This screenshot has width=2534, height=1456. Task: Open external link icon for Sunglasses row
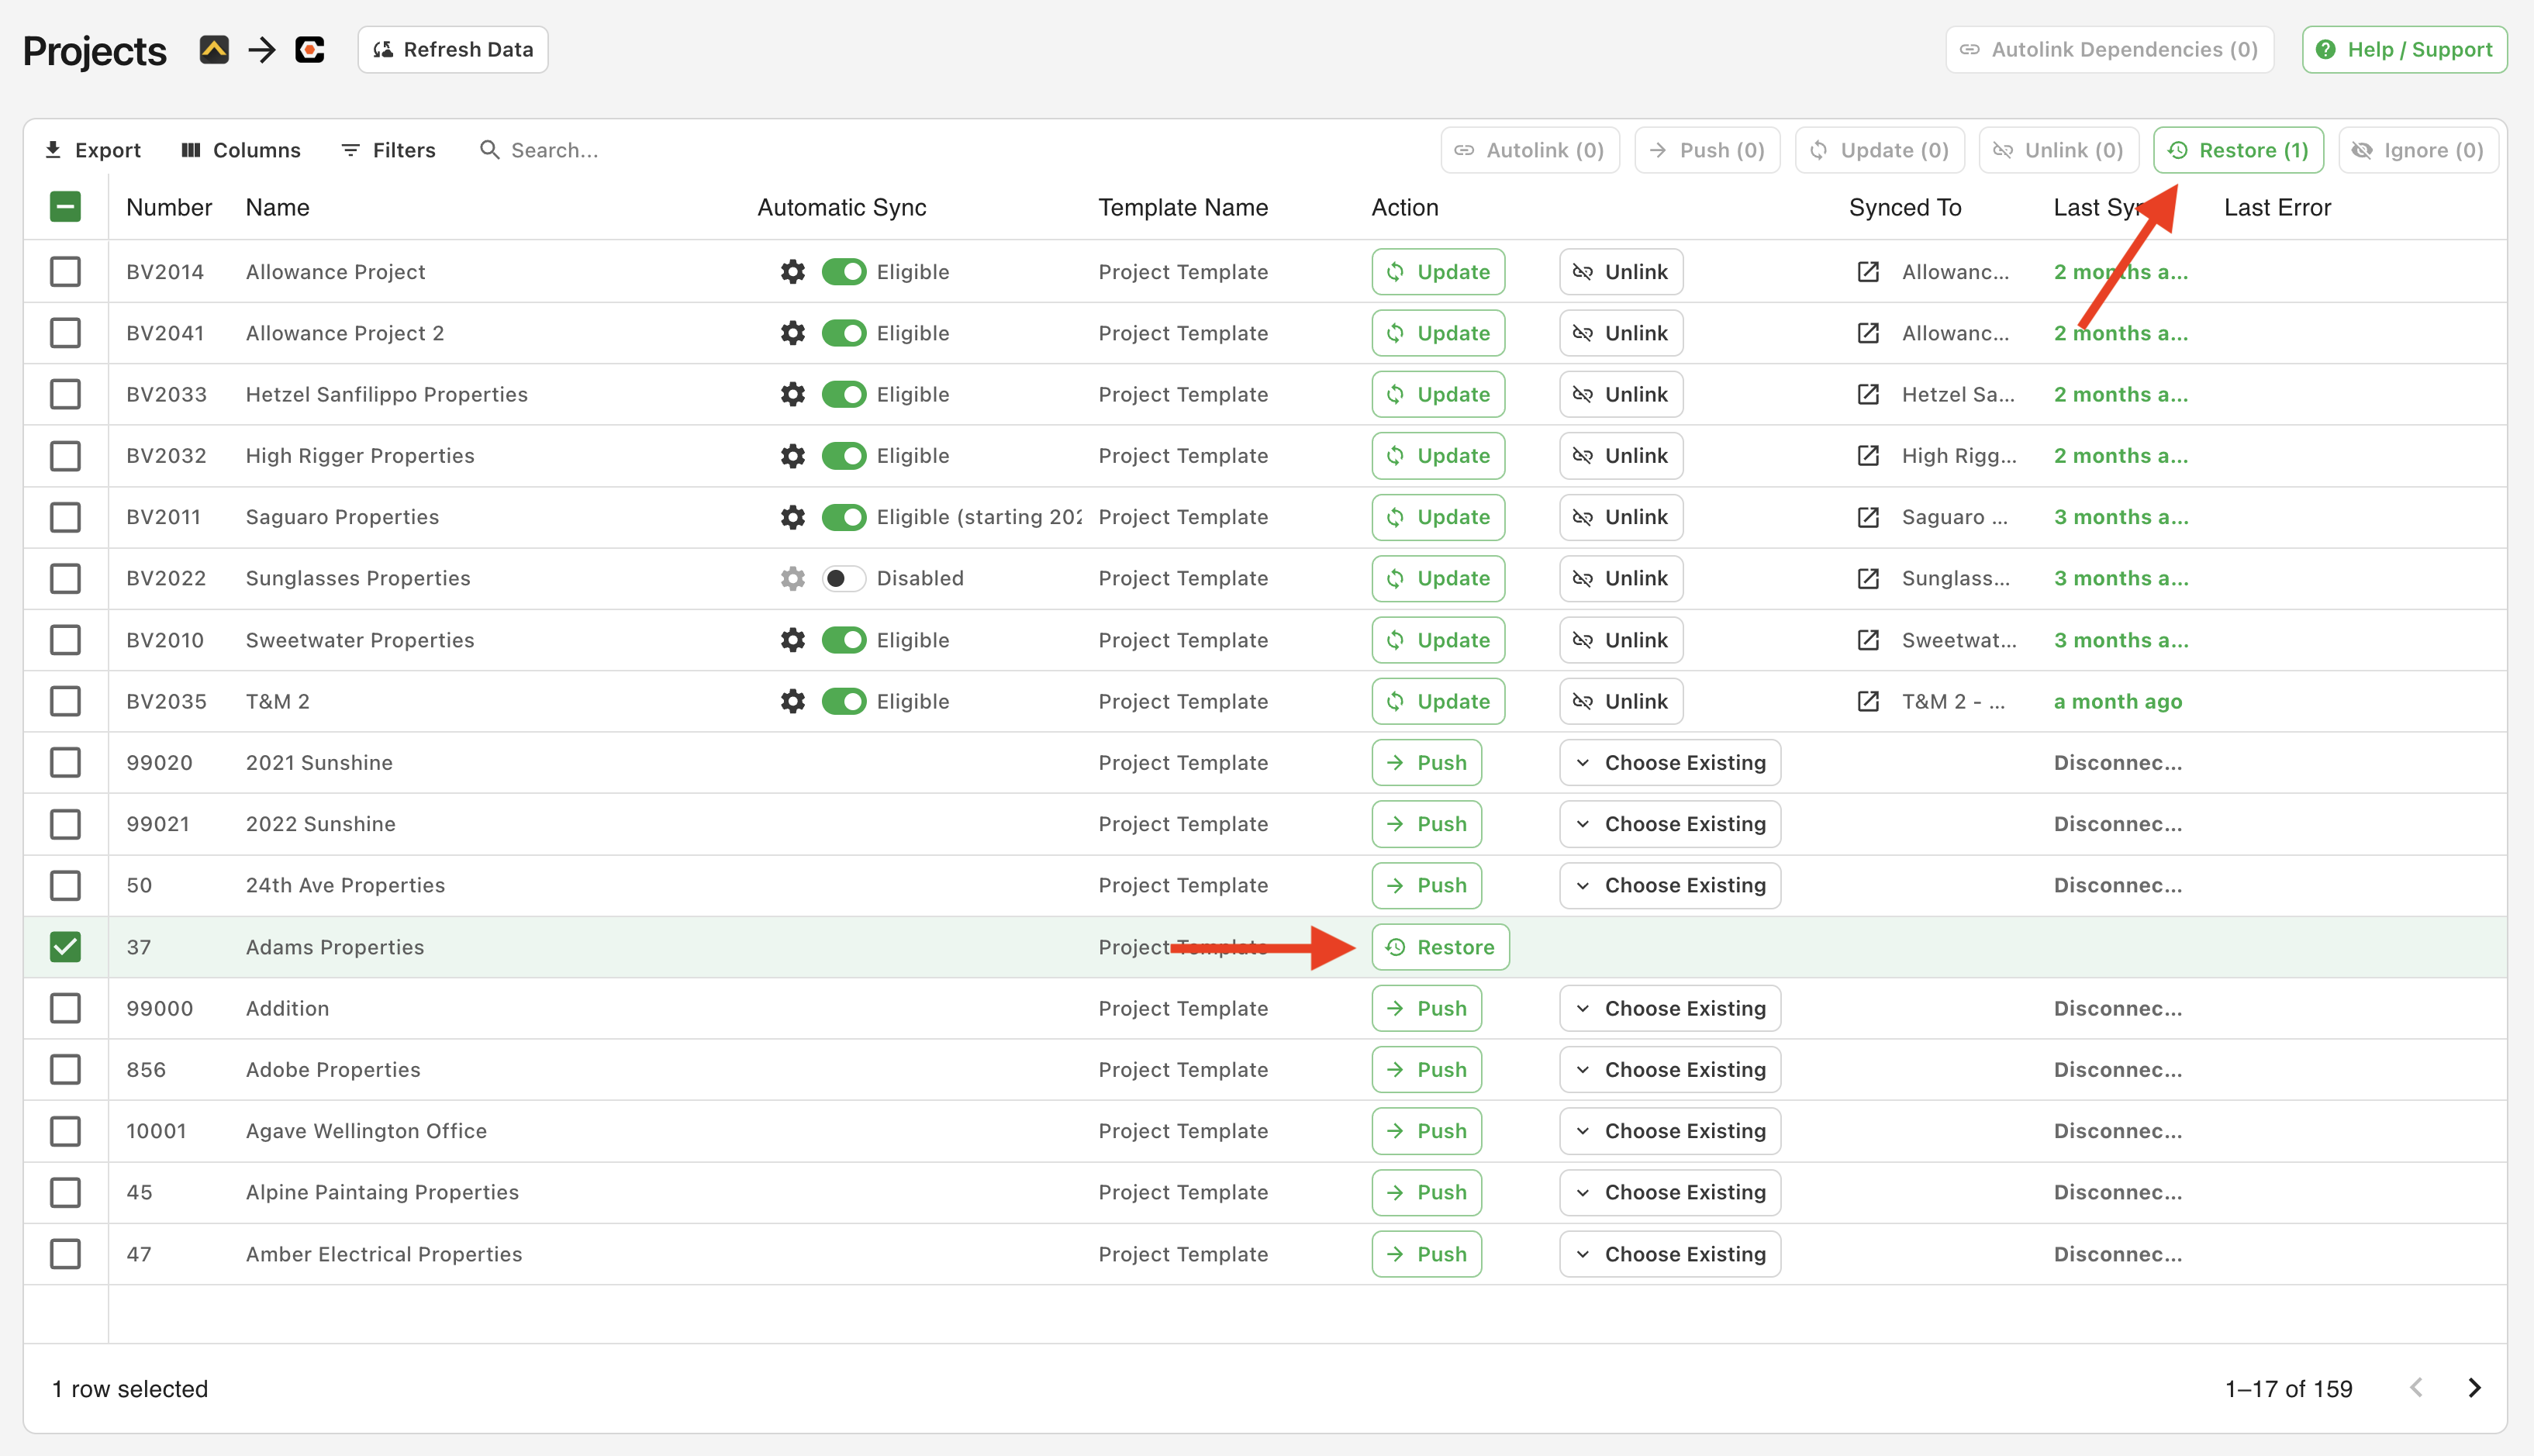[x=1867, y=578]
